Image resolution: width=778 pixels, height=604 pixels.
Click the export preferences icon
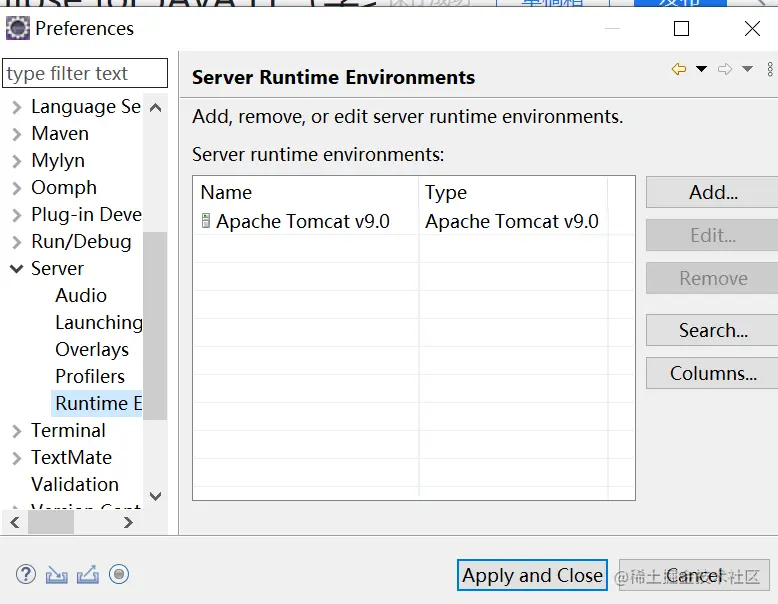click(88, 574)
